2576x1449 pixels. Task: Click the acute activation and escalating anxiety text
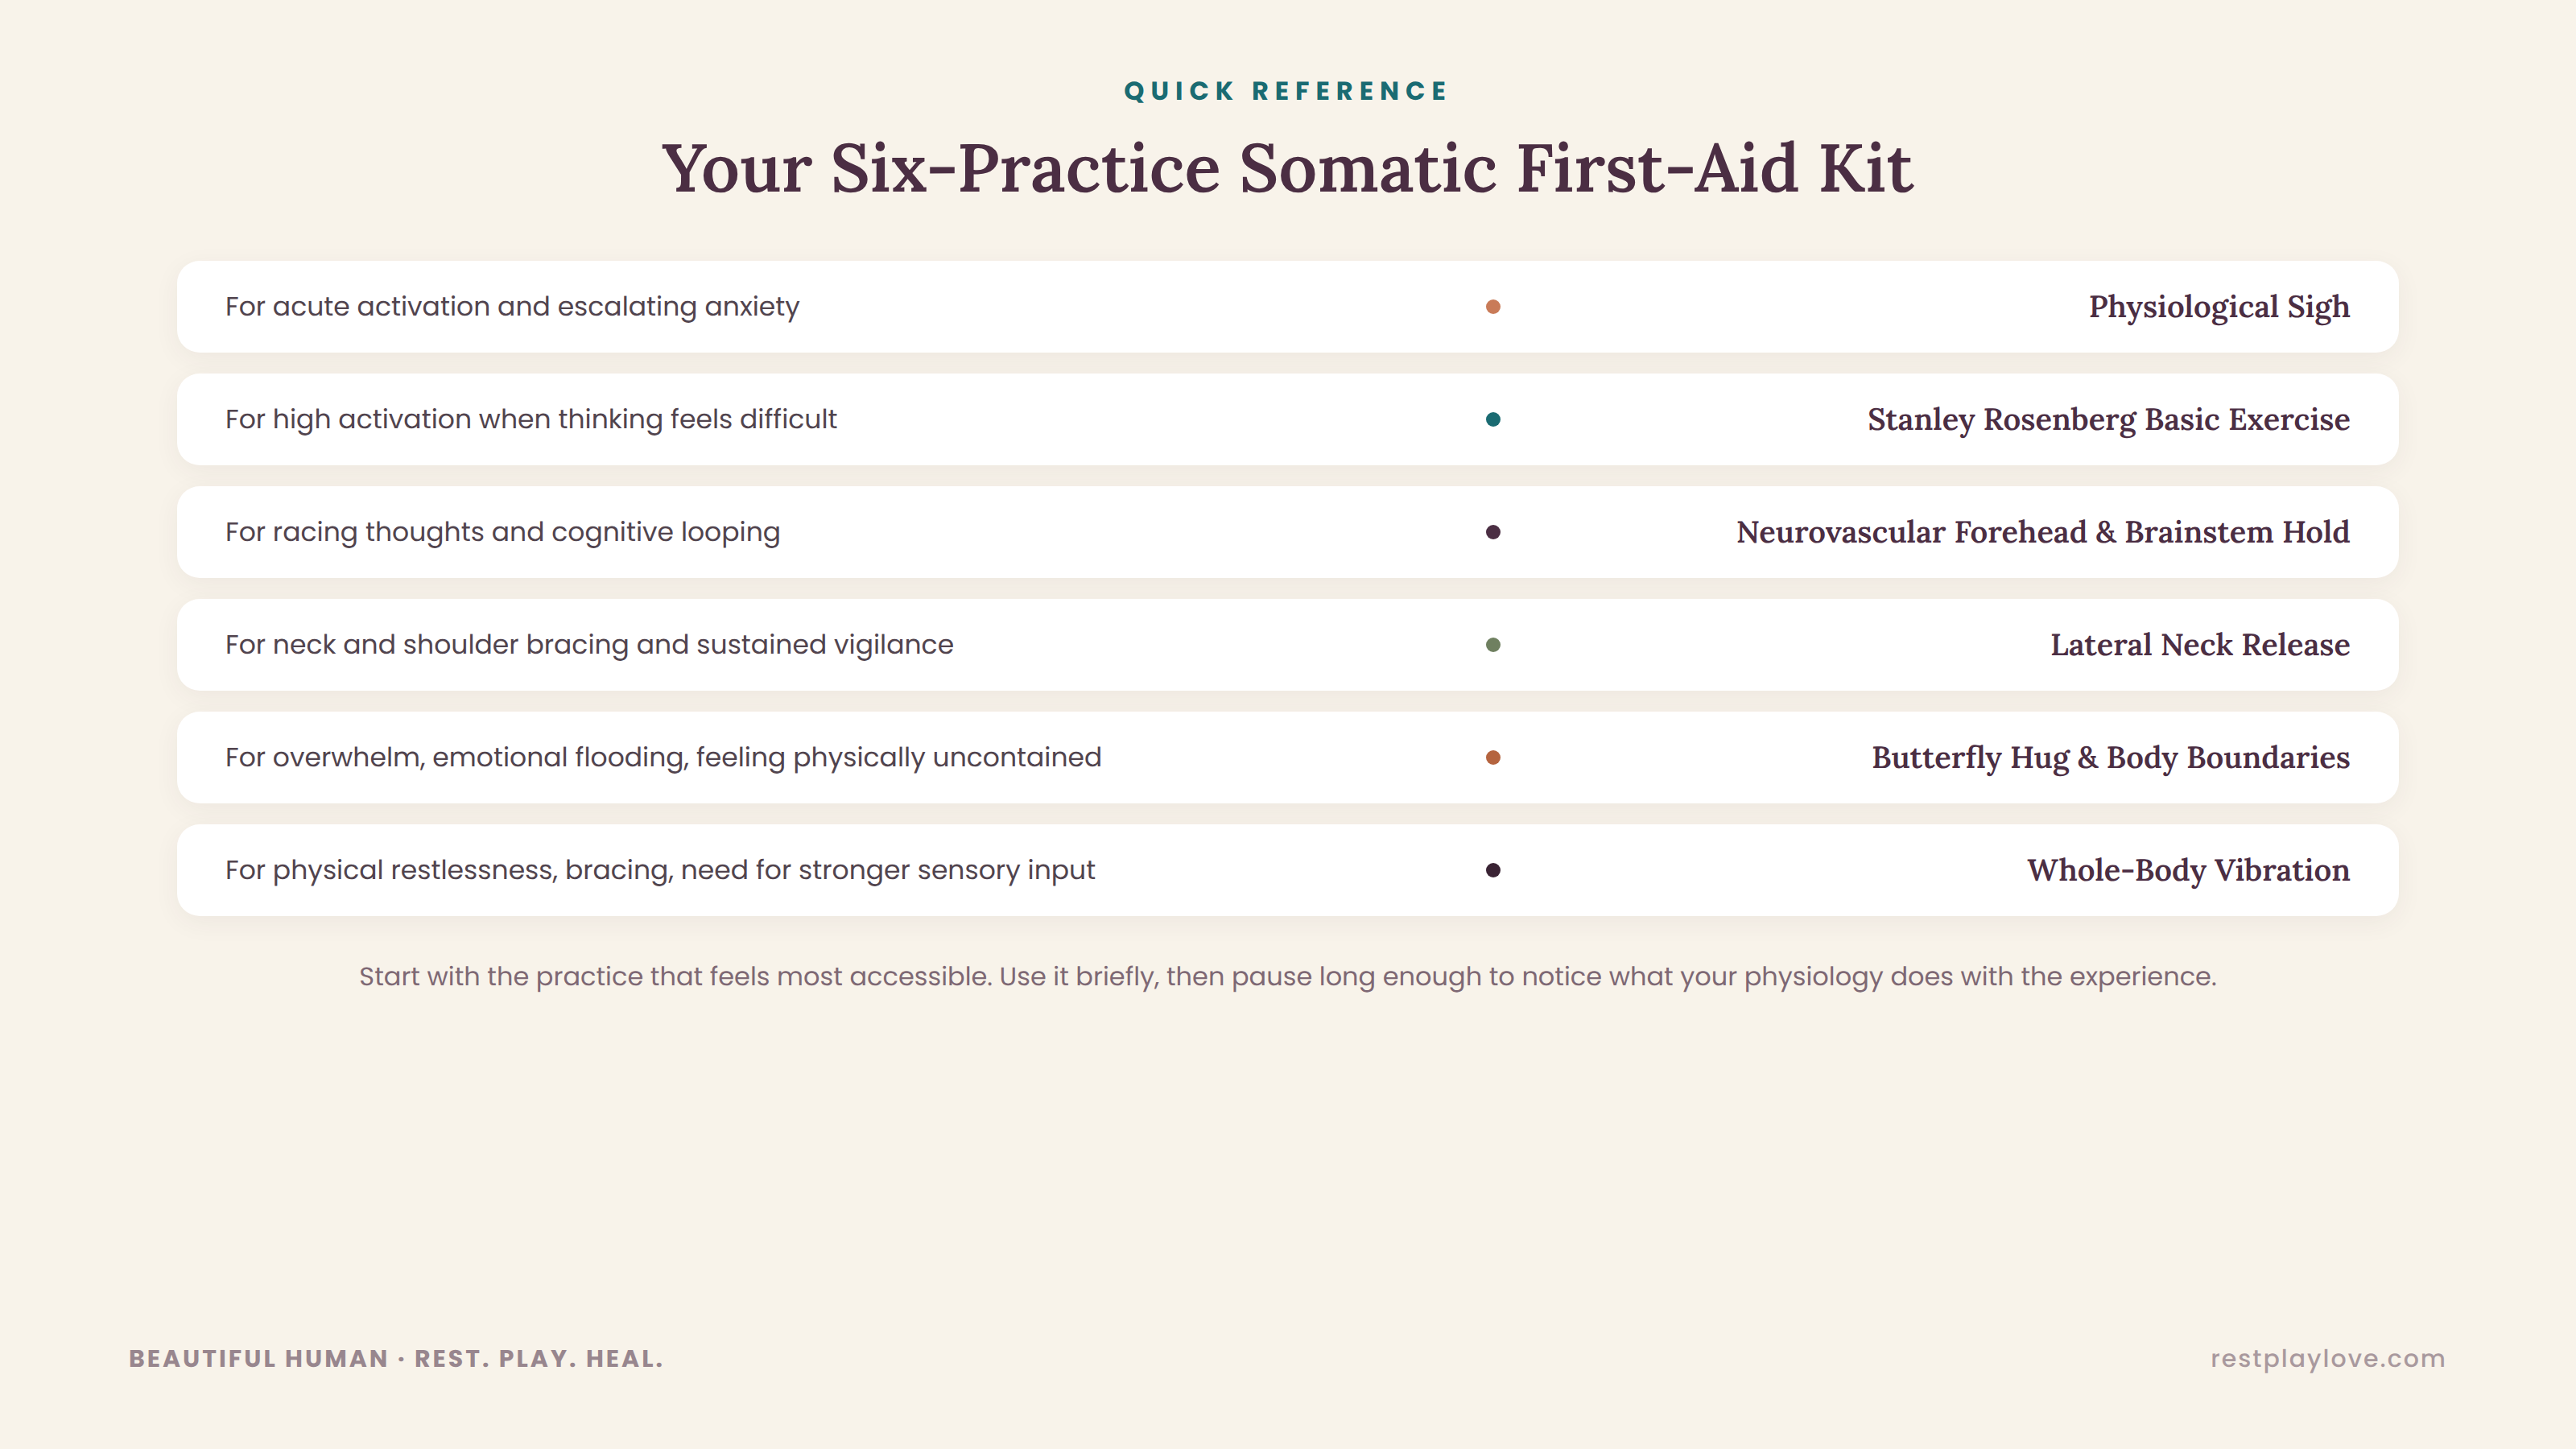(x=512, y=306)
